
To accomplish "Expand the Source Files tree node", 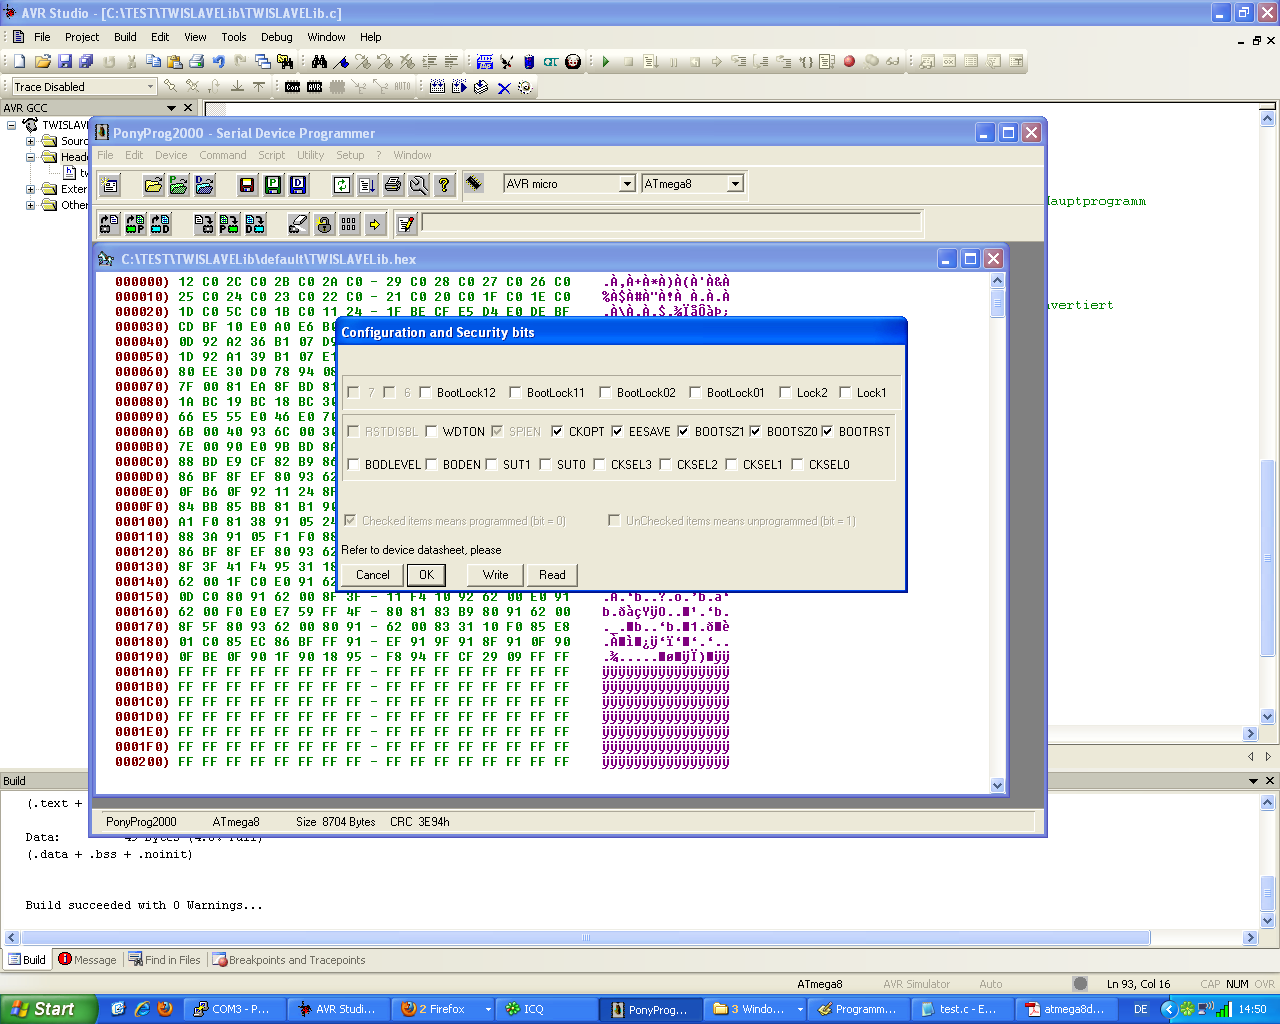I will [31, 141].
